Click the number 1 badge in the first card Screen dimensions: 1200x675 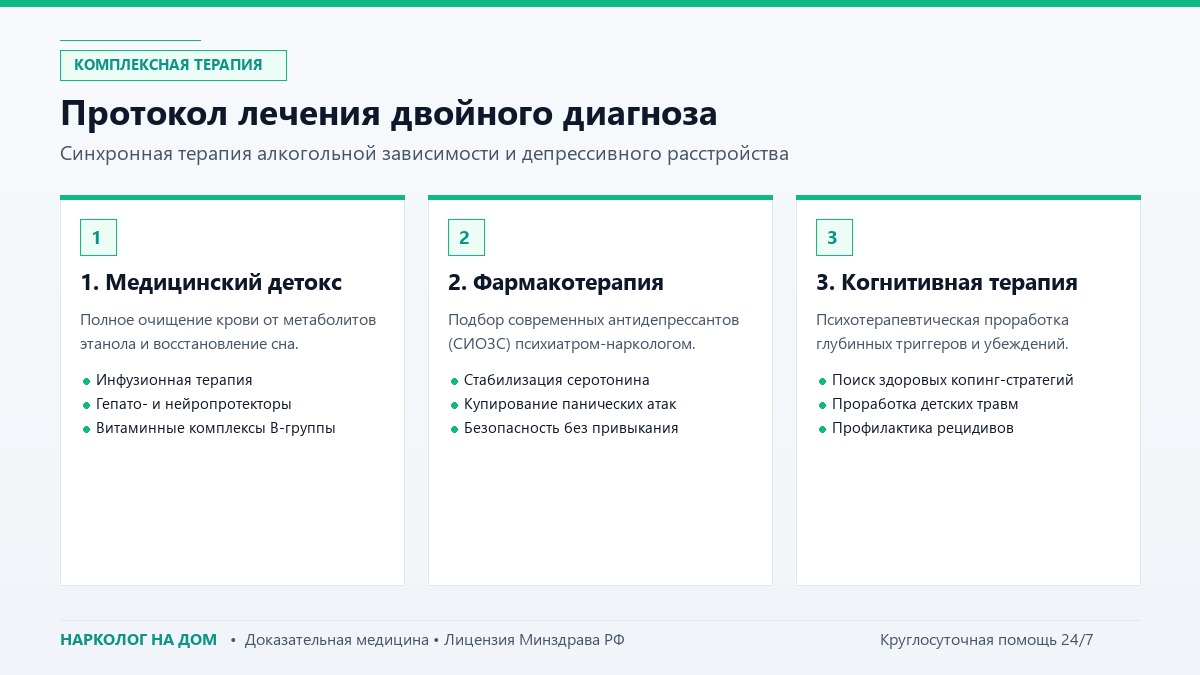pyautogui.click(x=98, y=237)
